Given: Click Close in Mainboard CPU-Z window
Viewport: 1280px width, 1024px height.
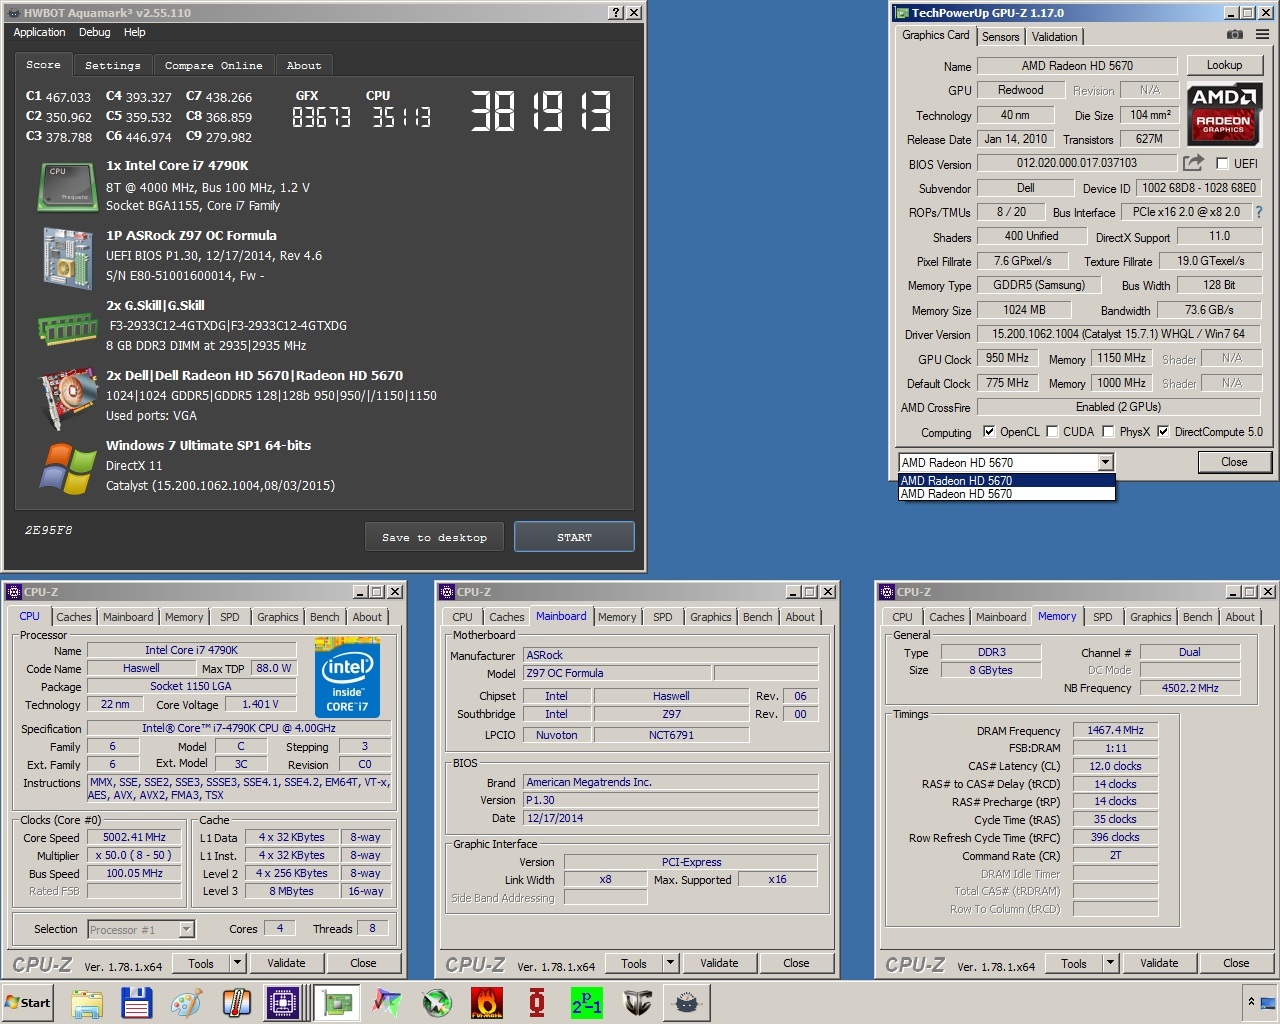Looking at the screenshot, I should [x=796, y=963].
